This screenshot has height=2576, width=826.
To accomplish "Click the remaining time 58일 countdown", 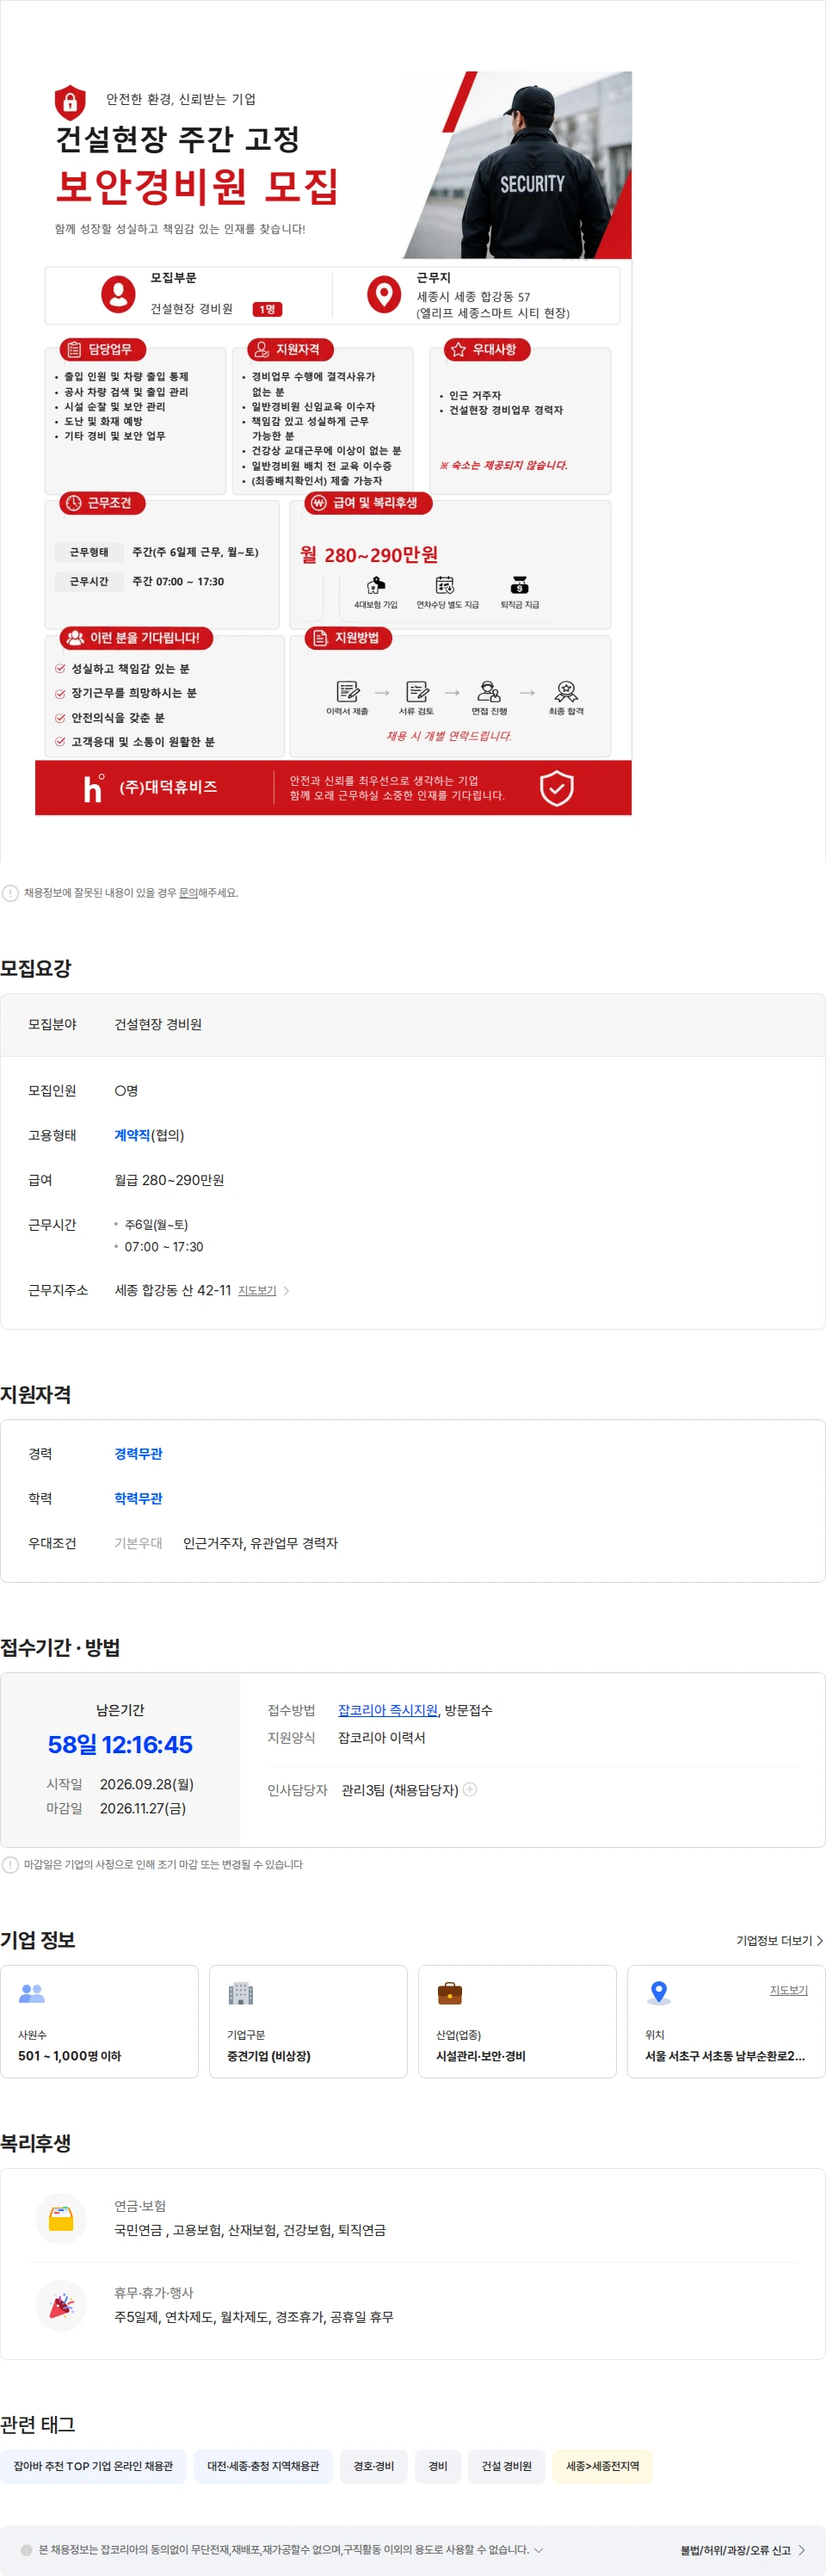I will 120,1744.
